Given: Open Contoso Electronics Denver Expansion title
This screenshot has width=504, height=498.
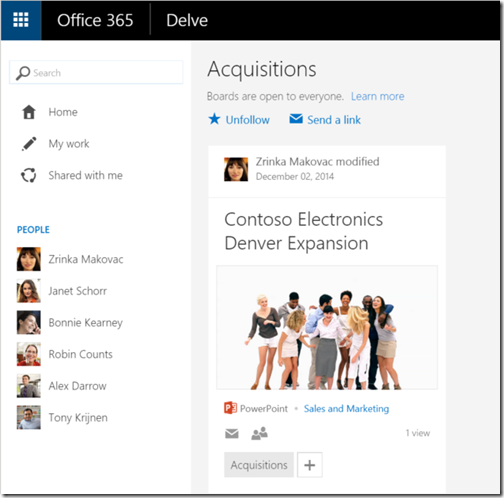Looking at the screenshot, I should 303,231.
